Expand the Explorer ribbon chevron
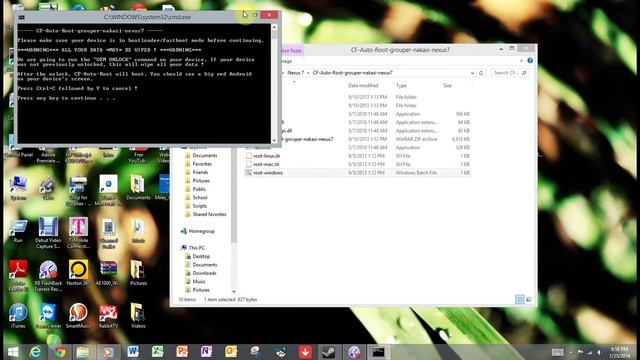 coord(521,60)
